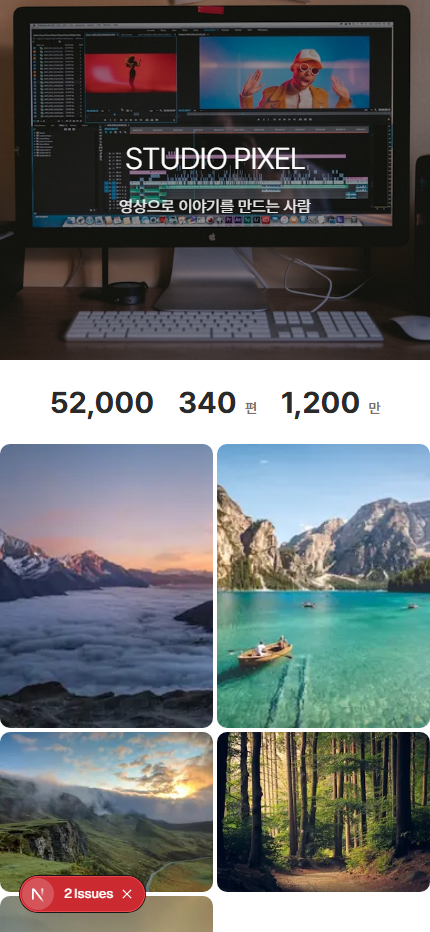The height and width of the screenshot is (932, 430).
Task: Click the red silhouette dancer preview window
Action: tap(131, 73)
